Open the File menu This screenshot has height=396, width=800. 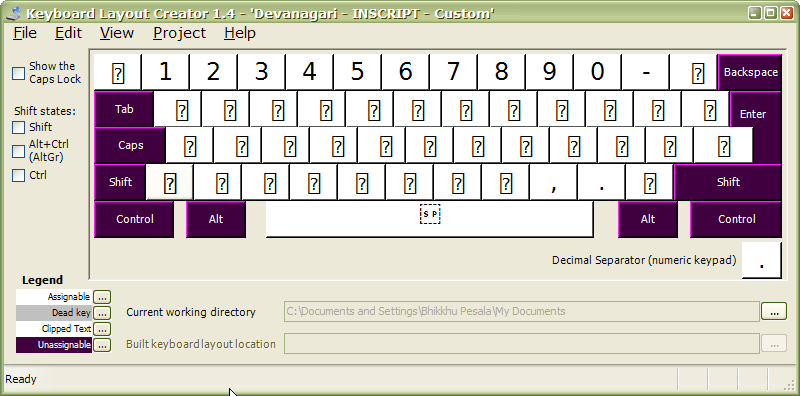click(25, 33)
